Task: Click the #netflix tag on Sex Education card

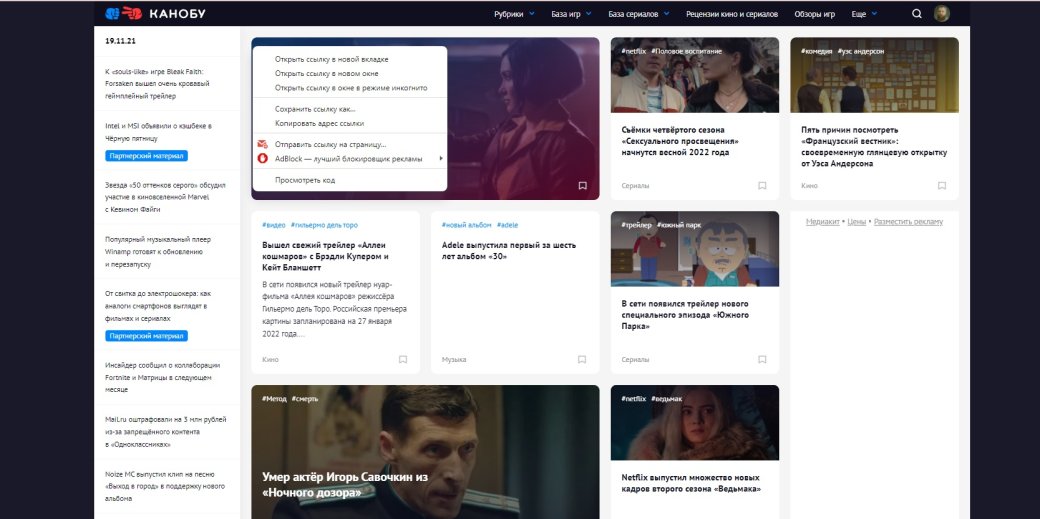Action: point(633,51)
